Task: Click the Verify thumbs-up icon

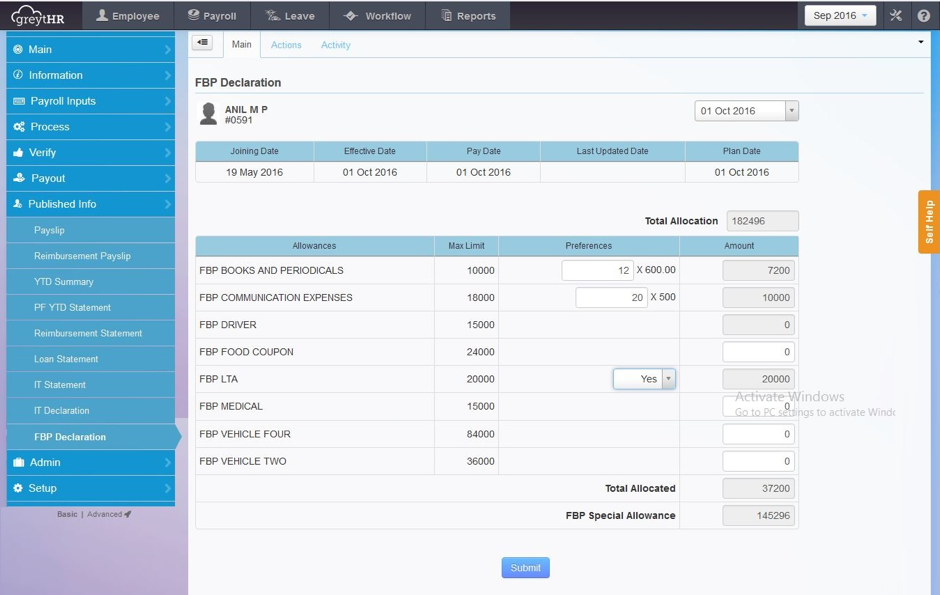Action: (18, 152)
